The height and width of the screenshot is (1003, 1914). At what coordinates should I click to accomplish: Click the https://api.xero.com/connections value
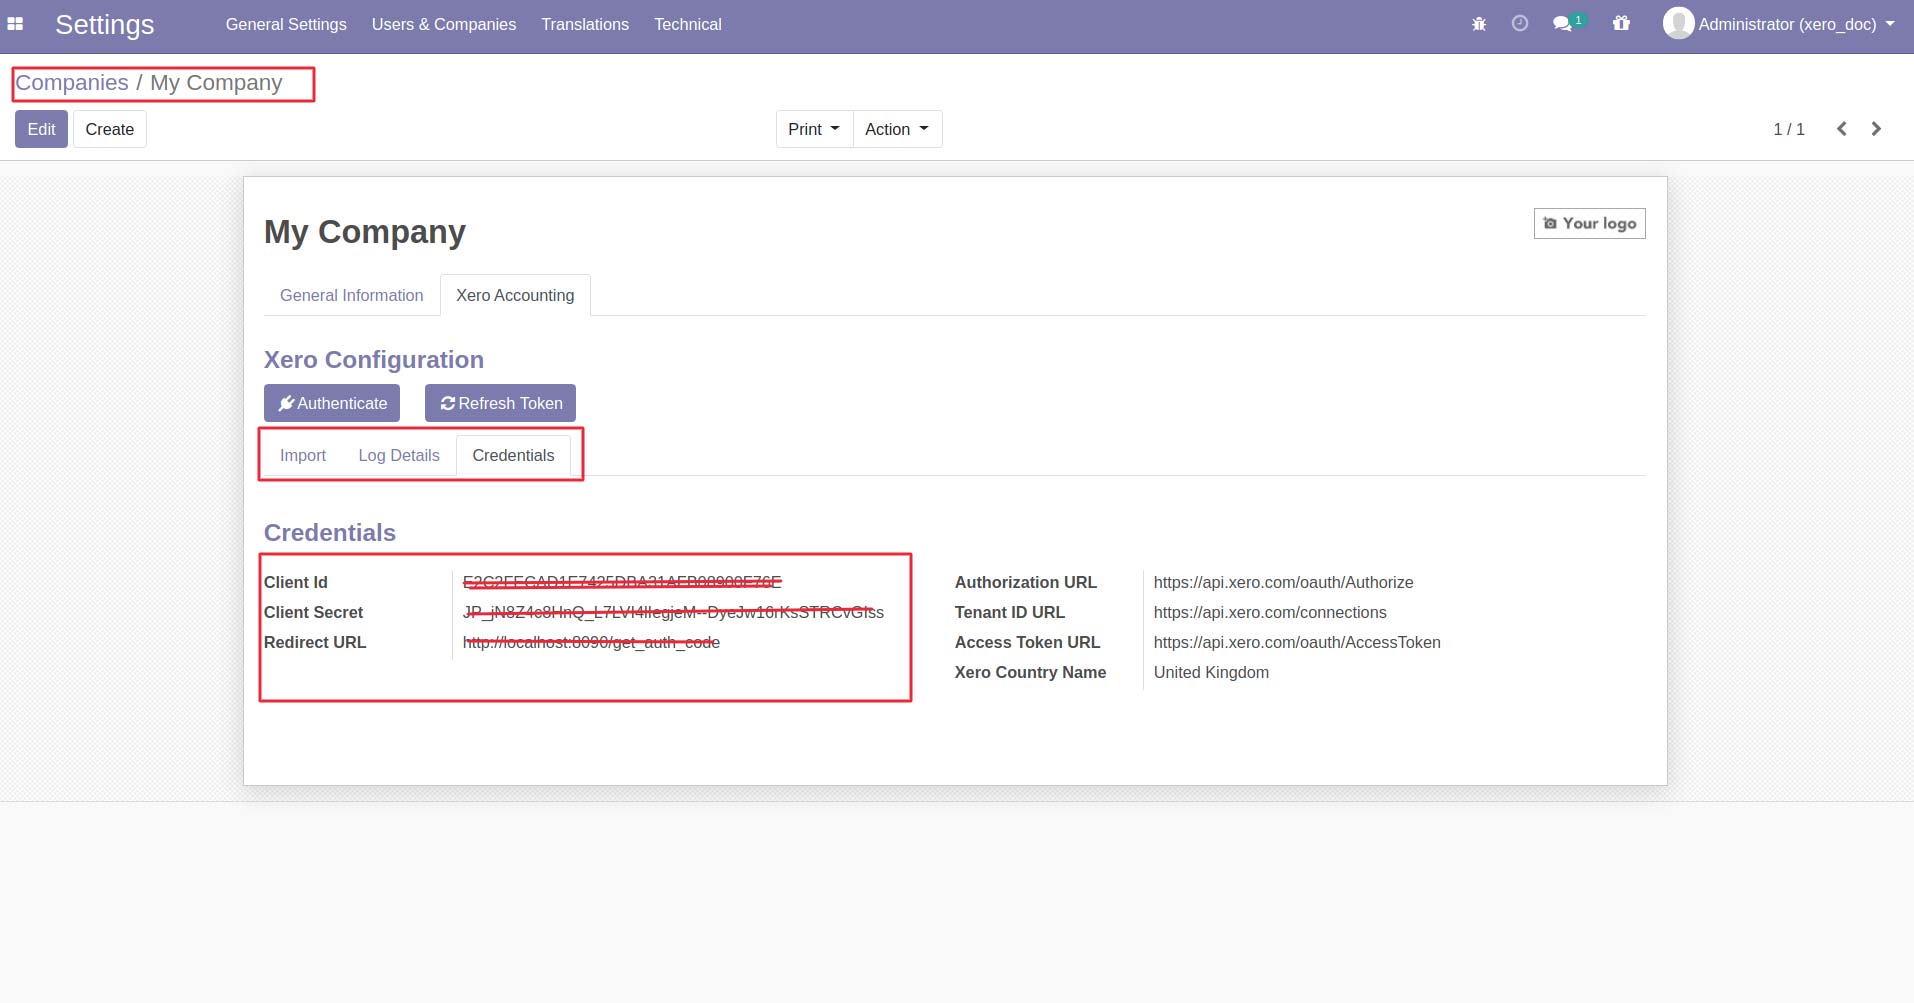click(x=1270, y=613)
